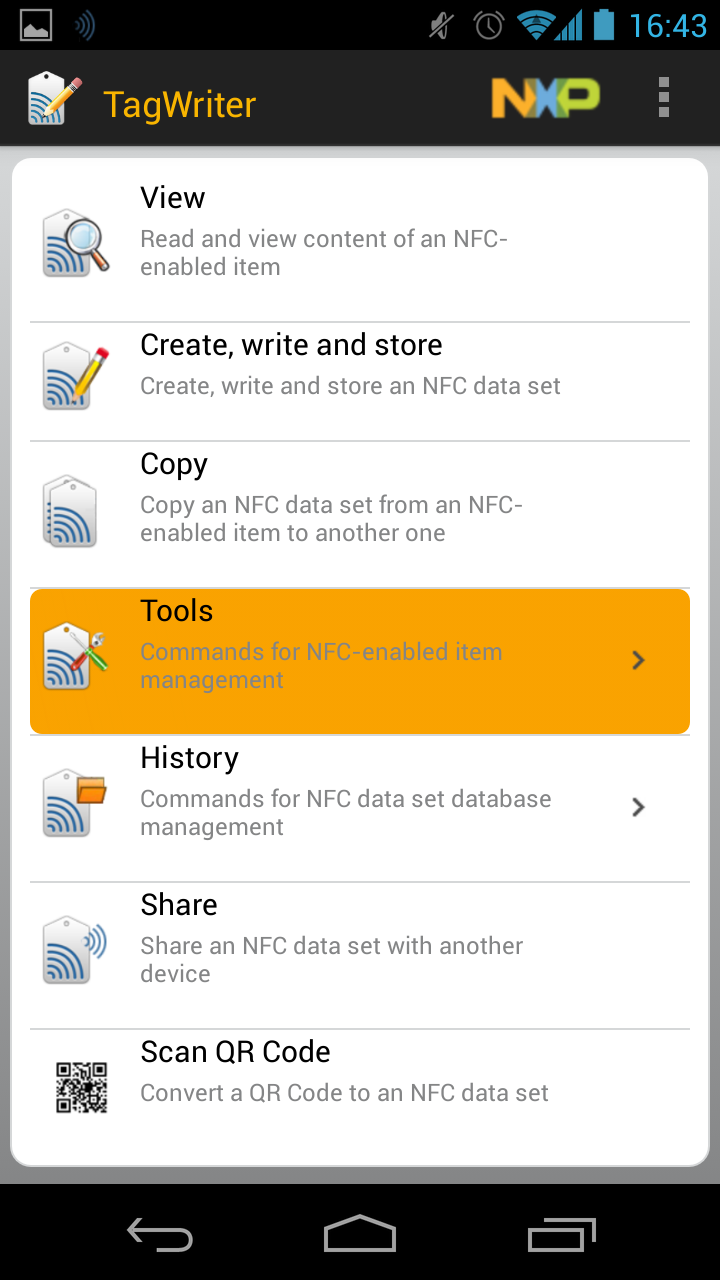Open "Share an NFC data set" description

pyautogui.click(x=332, y=960)
